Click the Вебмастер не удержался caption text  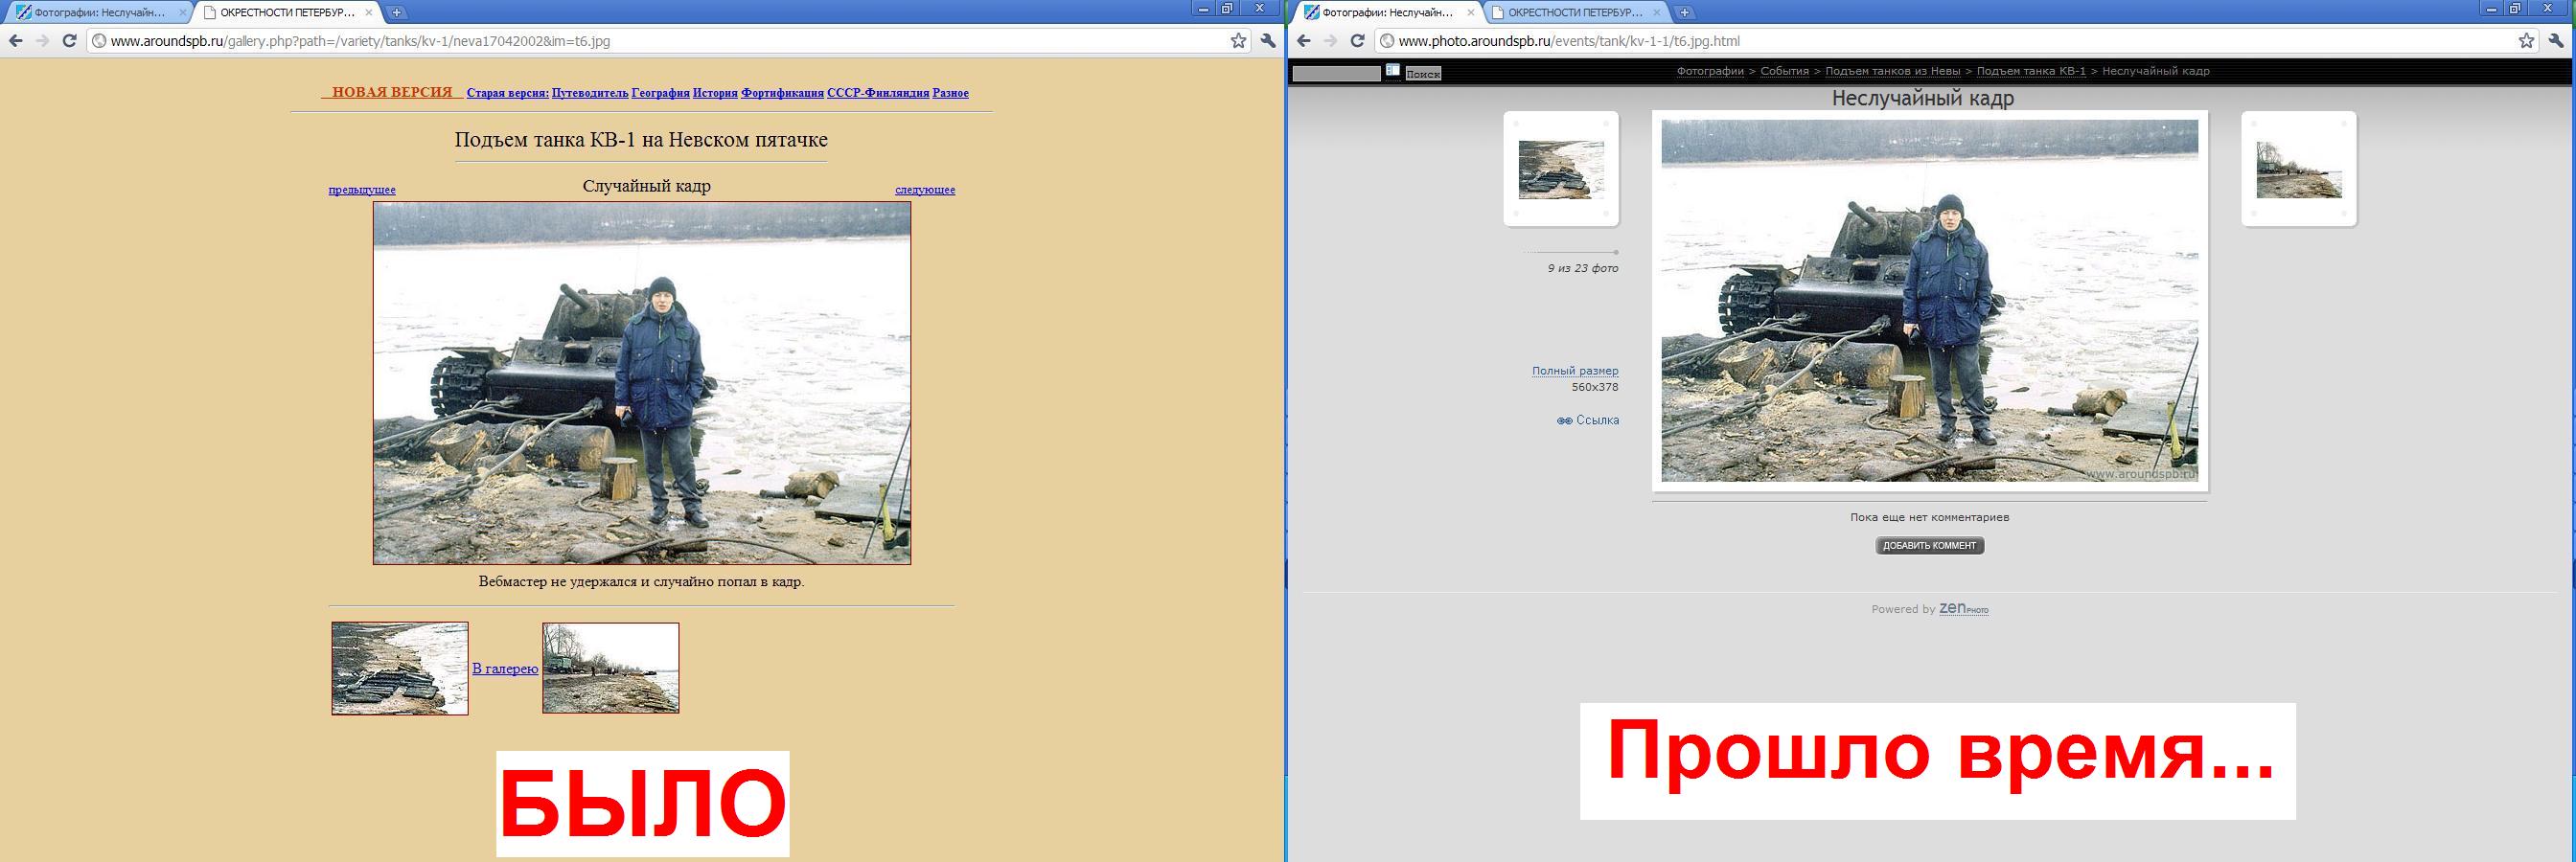[642, 582]
